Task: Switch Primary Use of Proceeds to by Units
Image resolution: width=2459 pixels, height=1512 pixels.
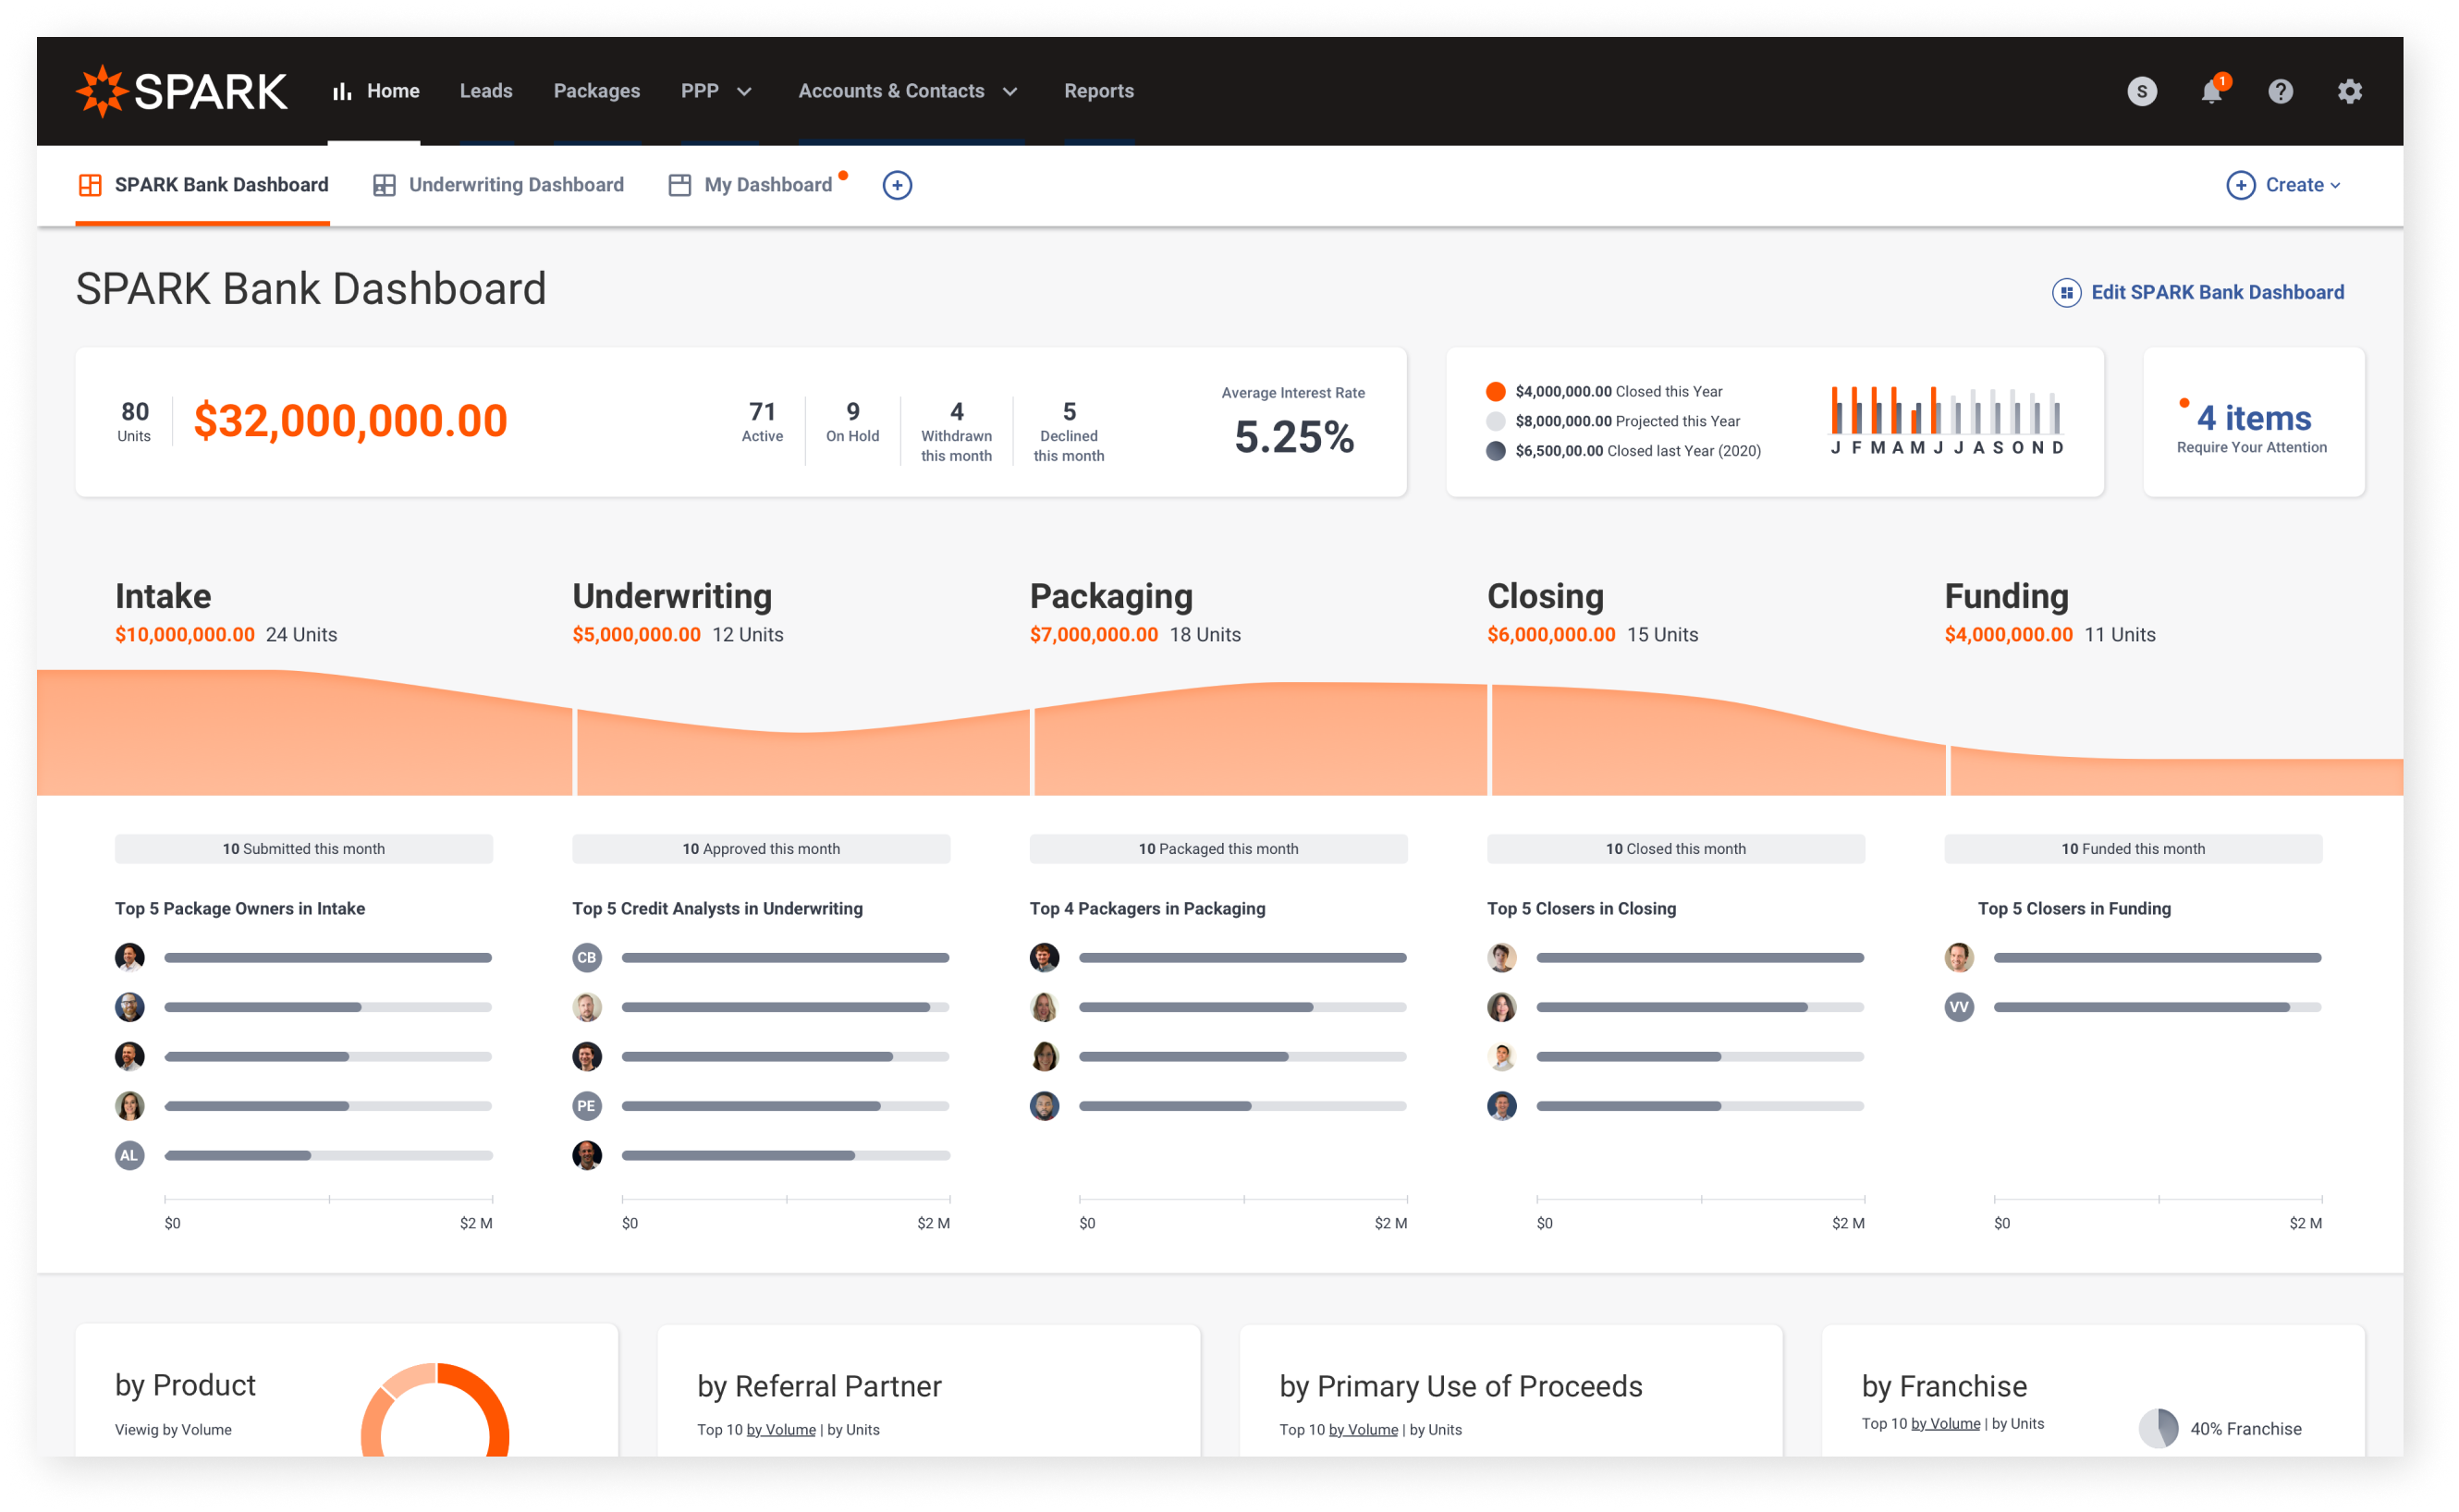Action: click(x=1437, y=1429)
